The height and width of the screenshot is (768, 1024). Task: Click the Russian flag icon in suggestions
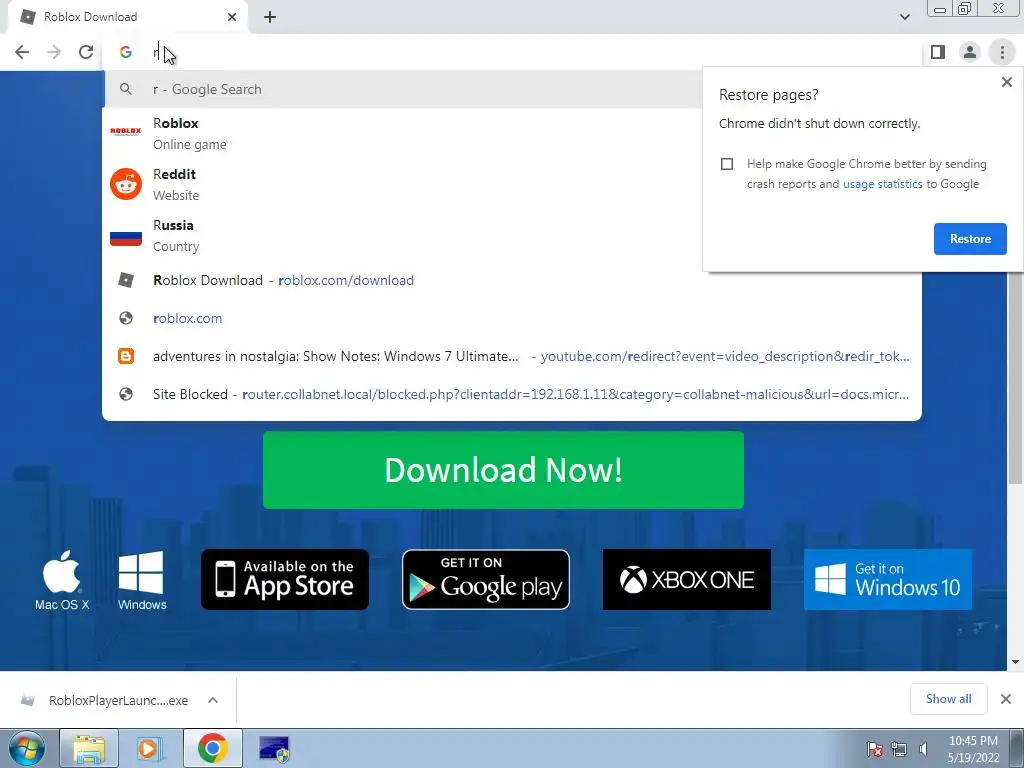coord(125,236)
